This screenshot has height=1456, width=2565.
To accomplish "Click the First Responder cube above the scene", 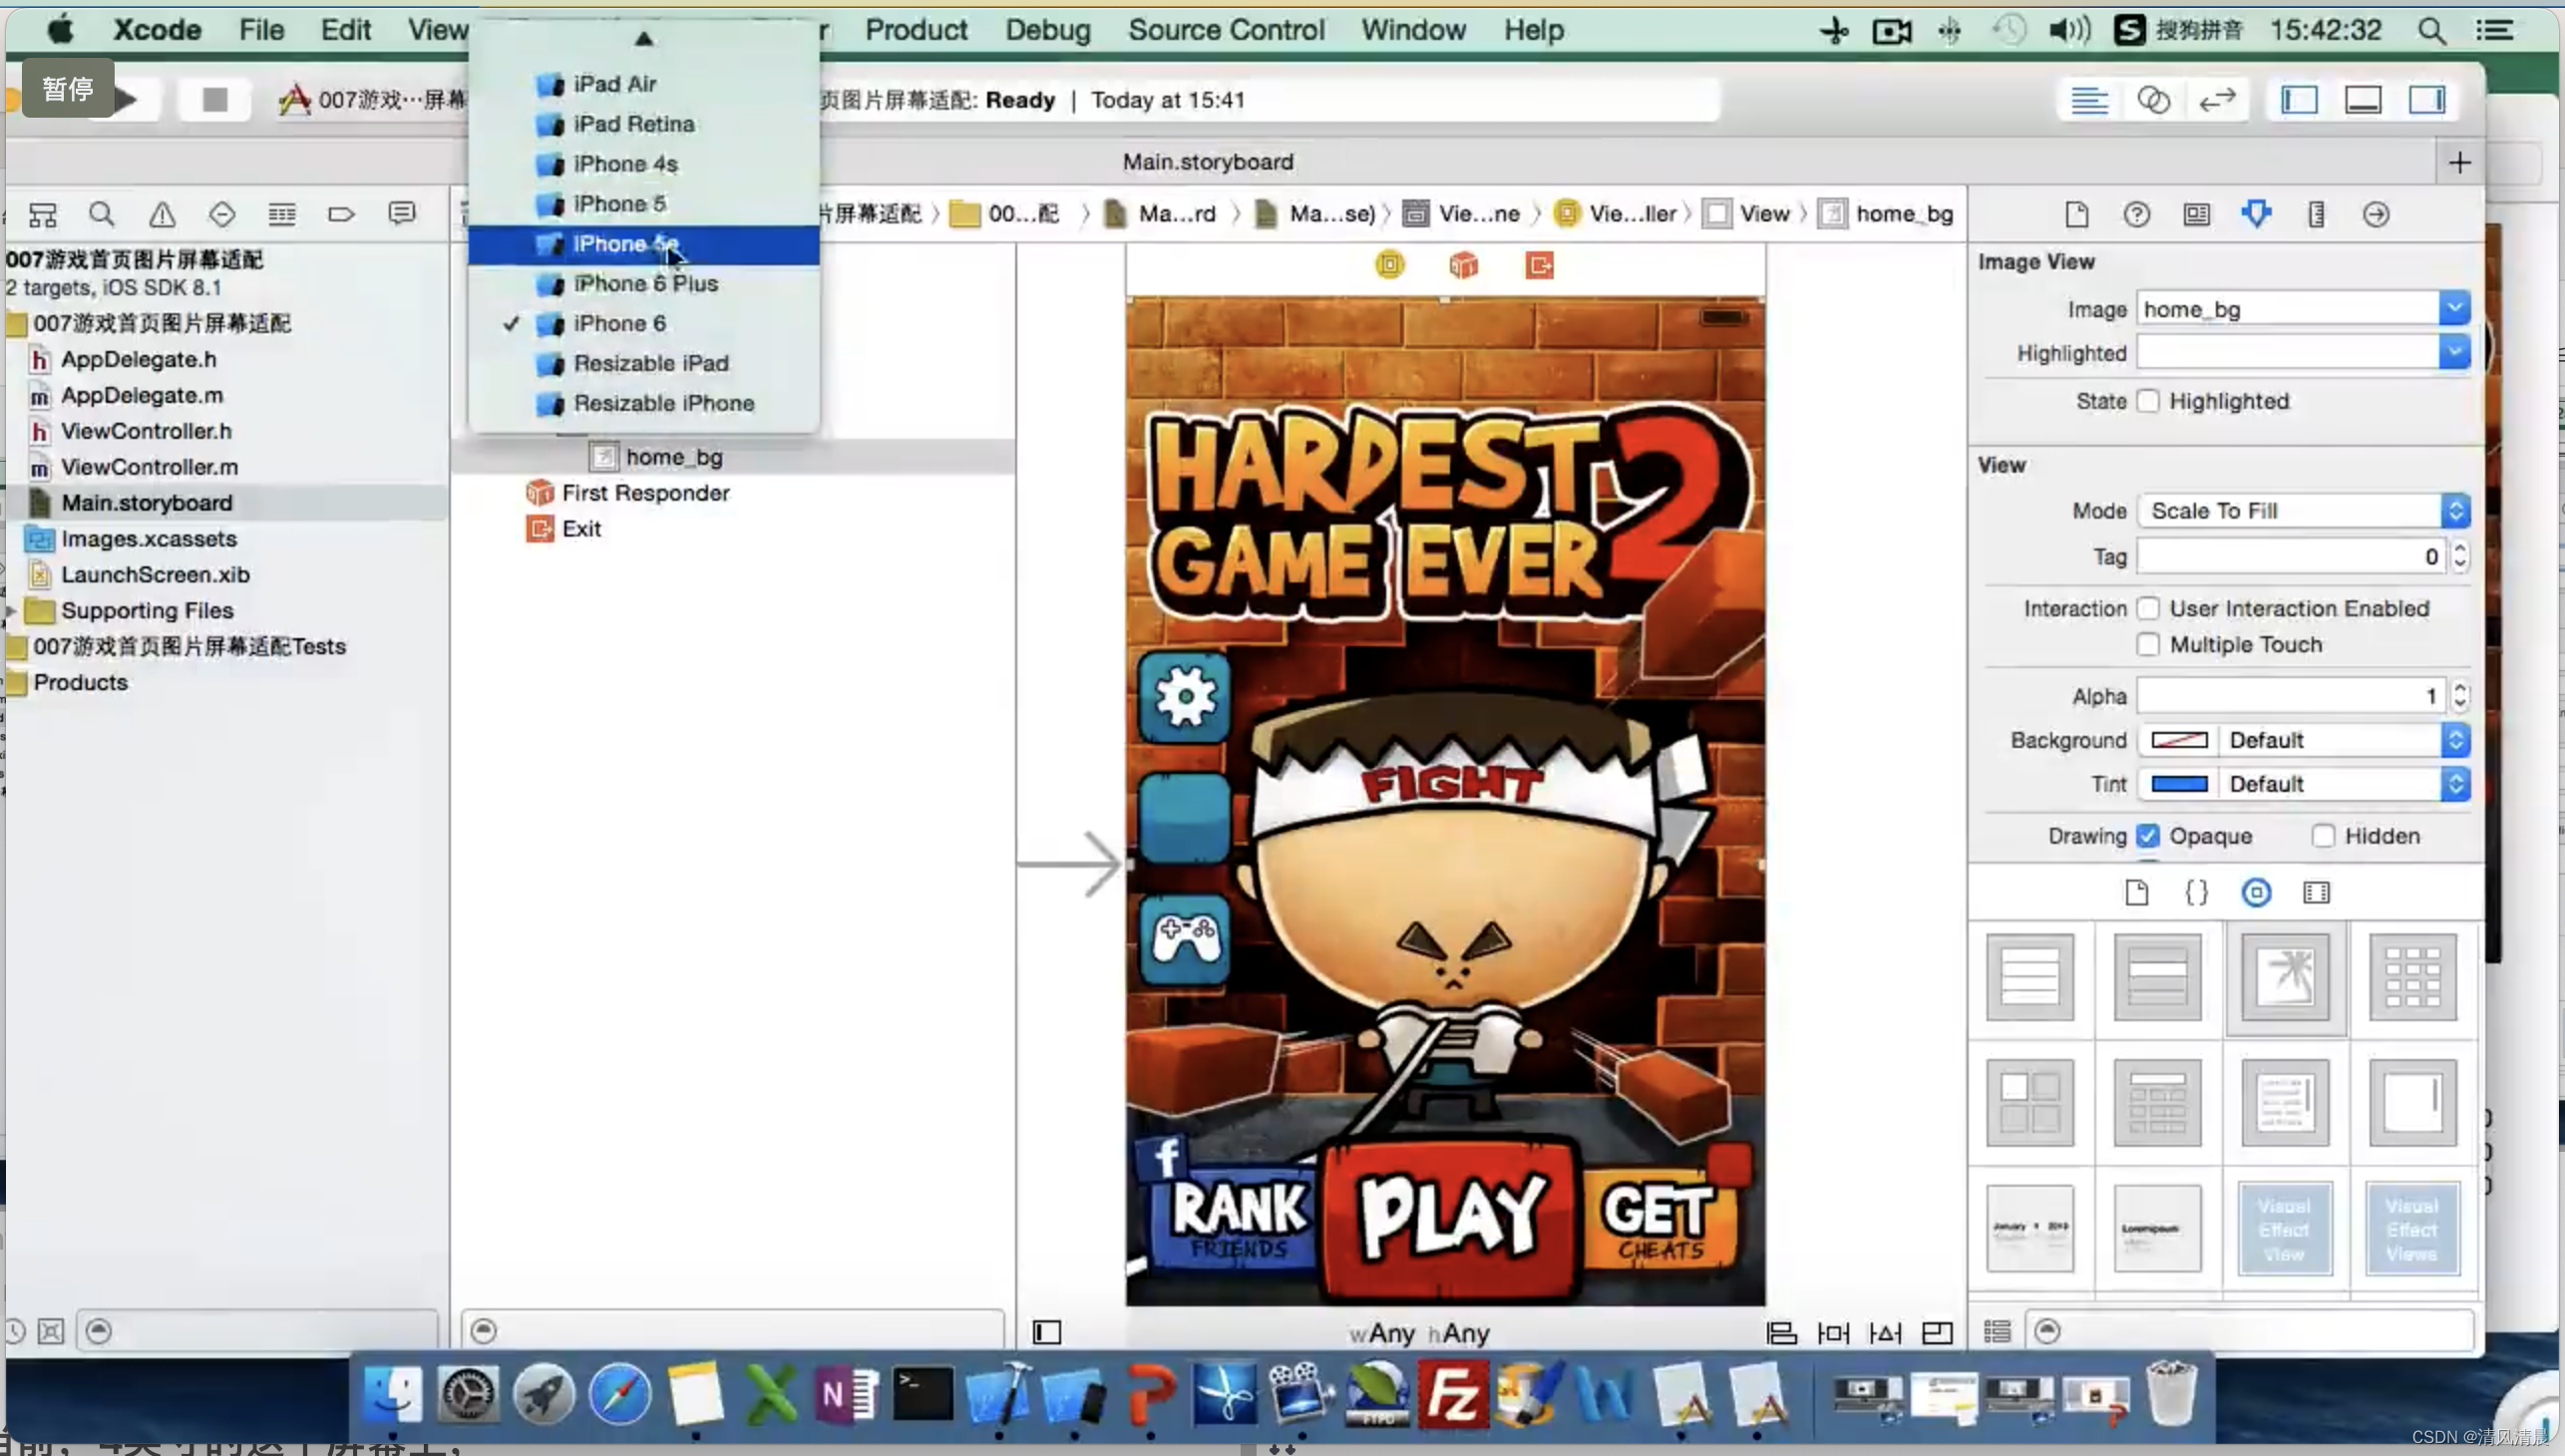I will [1464, 265].
